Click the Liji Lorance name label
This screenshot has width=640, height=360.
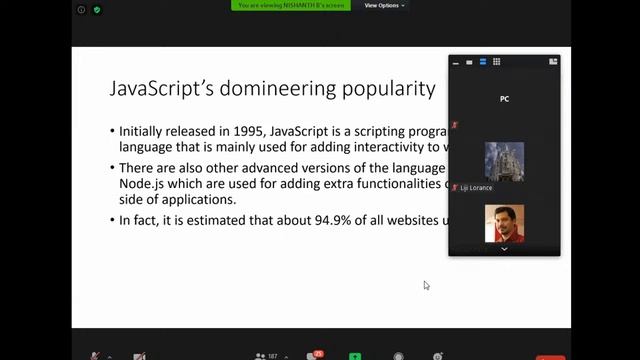click(476, 188)
